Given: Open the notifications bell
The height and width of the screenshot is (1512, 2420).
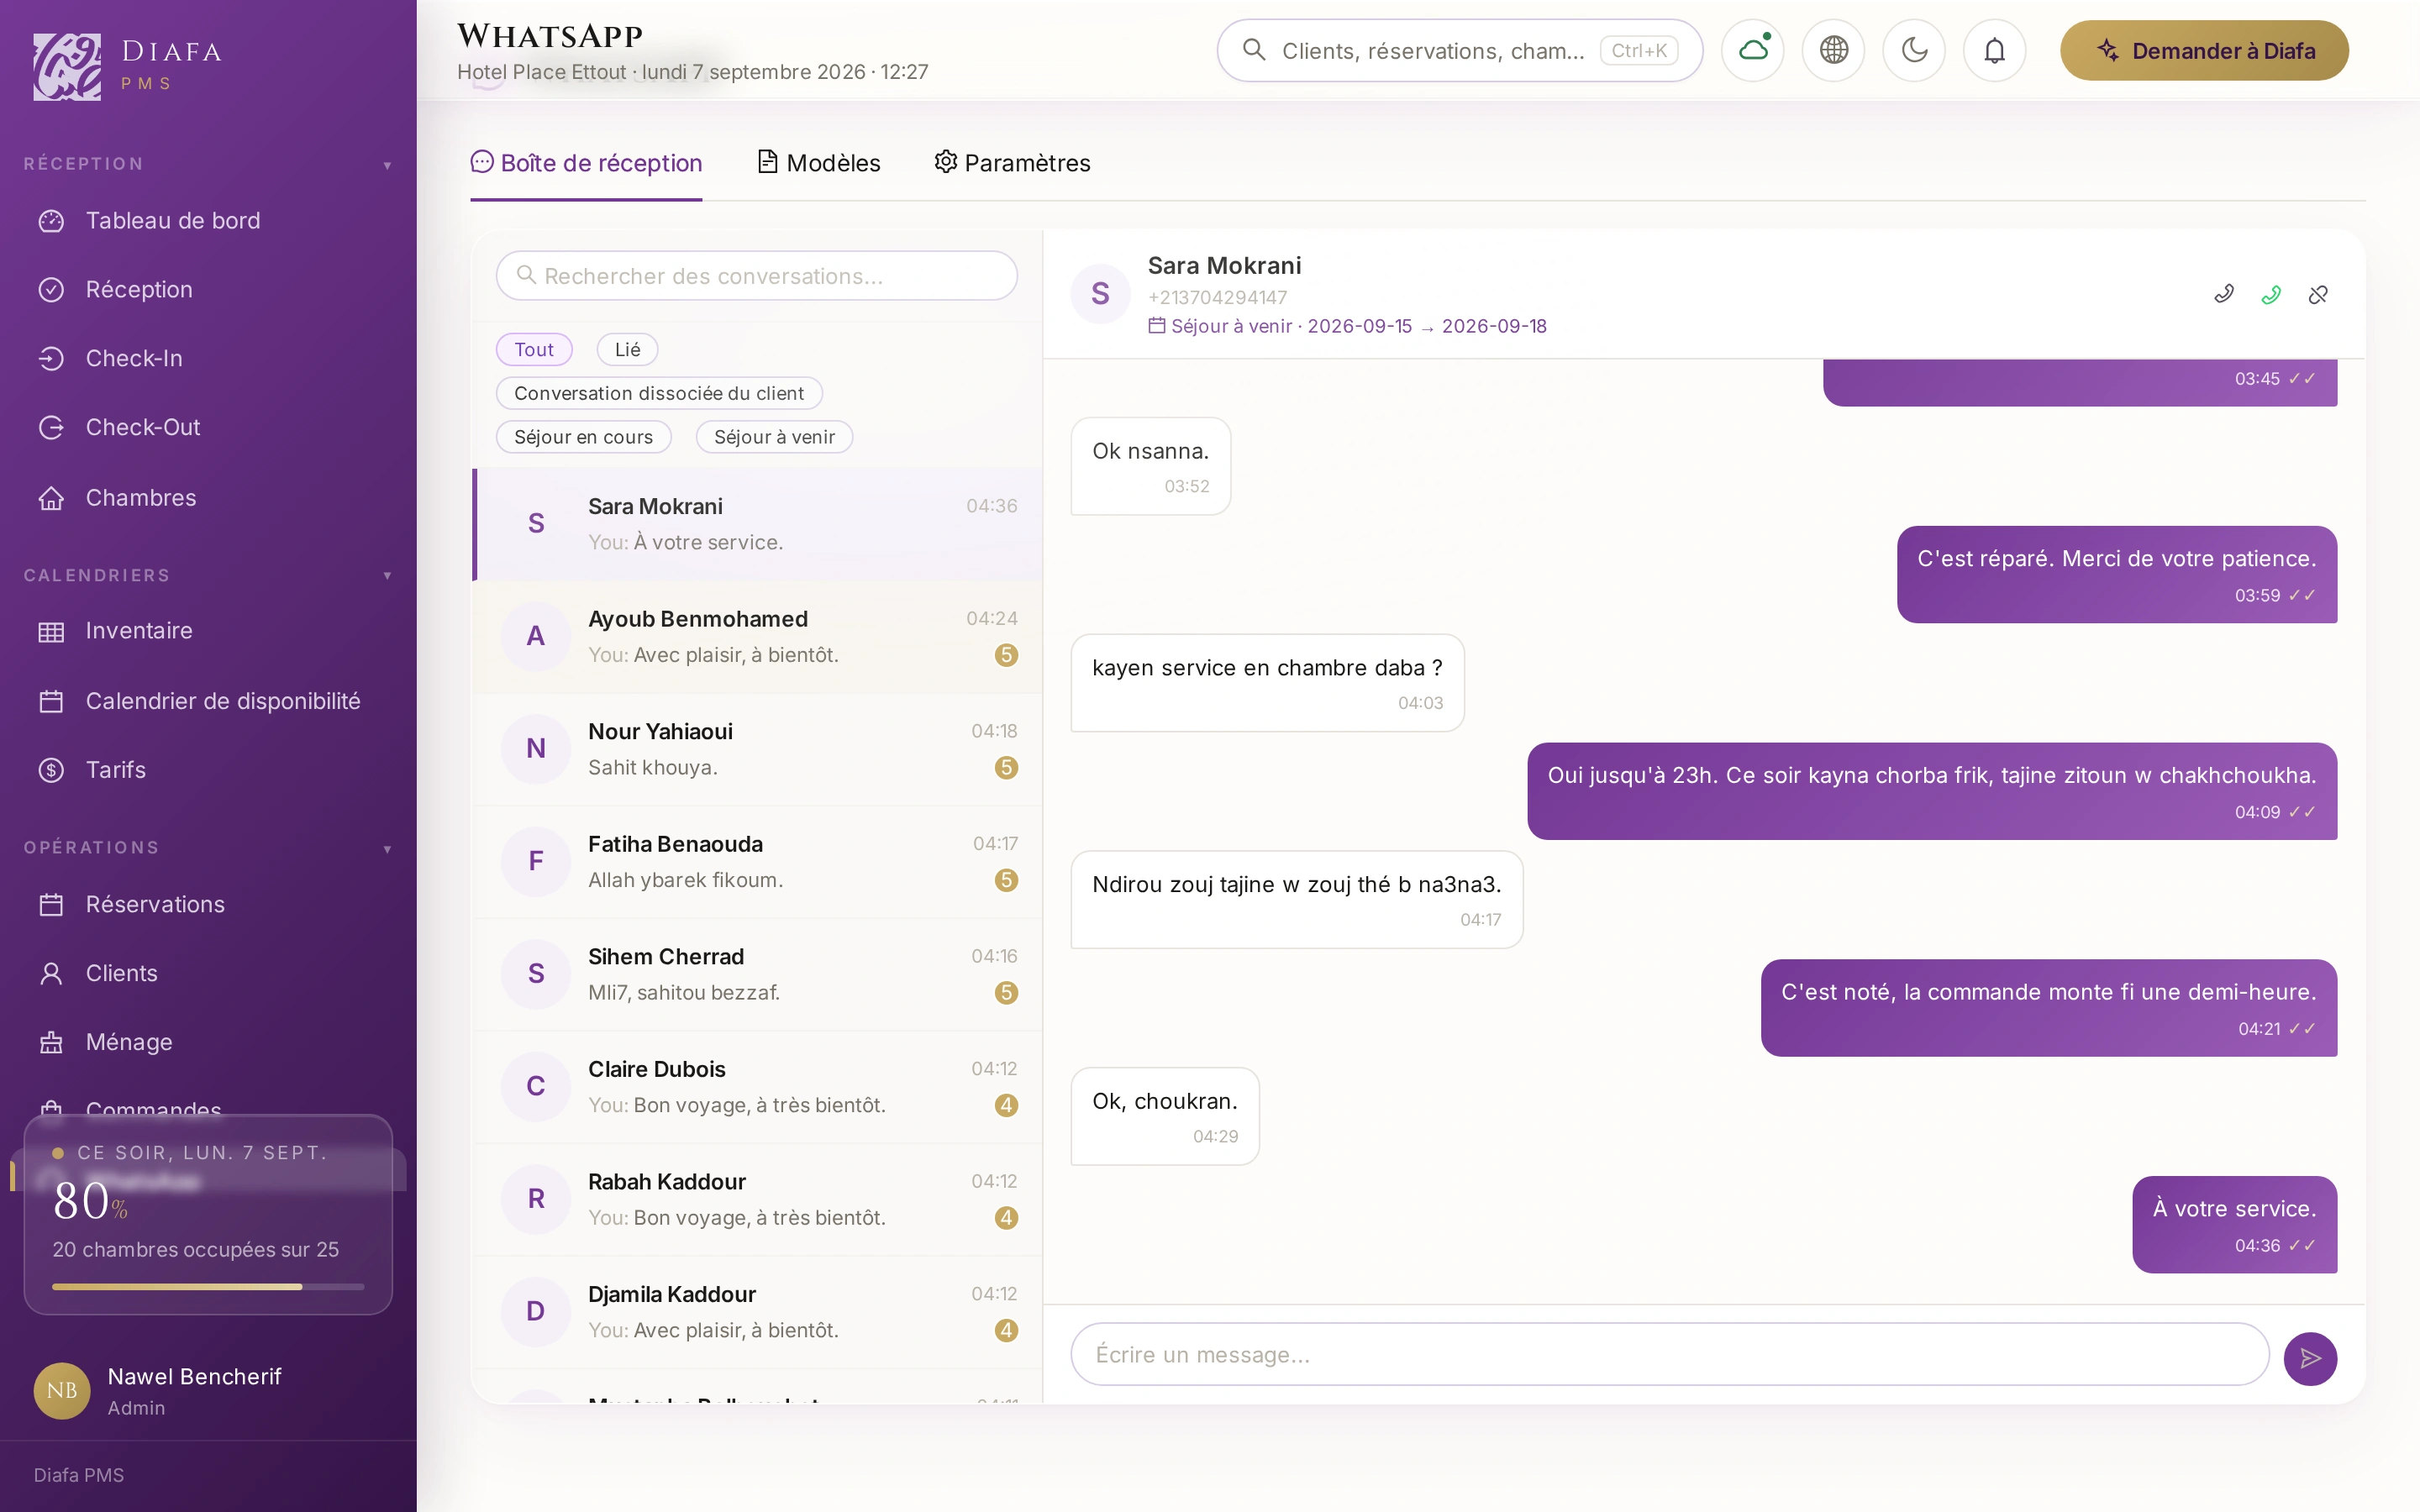Looking at the screenshot, I should (x=1994, y=50).
